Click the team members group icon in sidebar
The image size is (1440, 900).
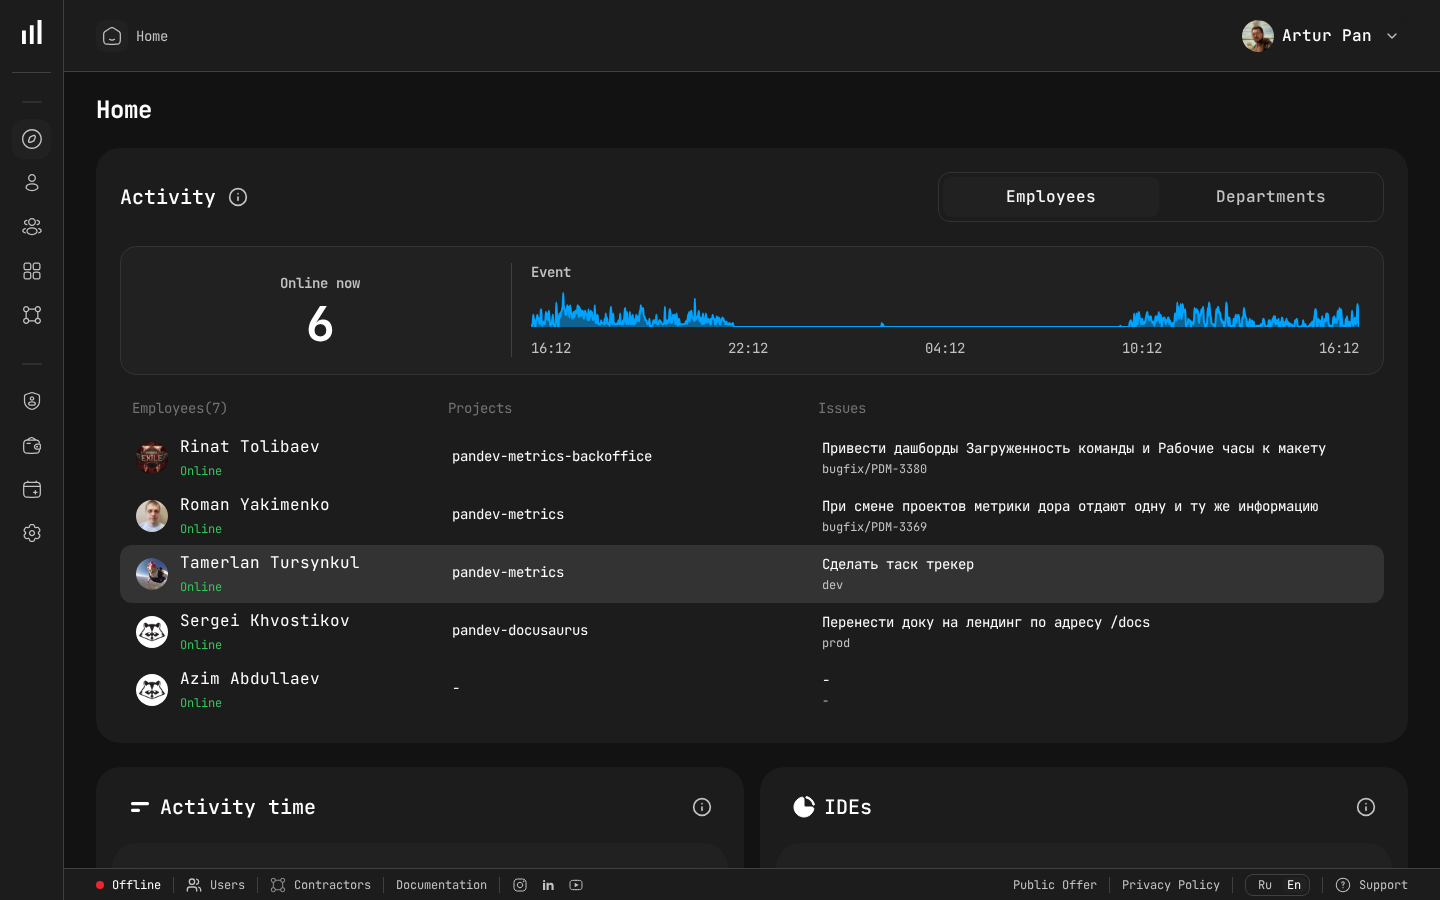(x=31, y=227)
